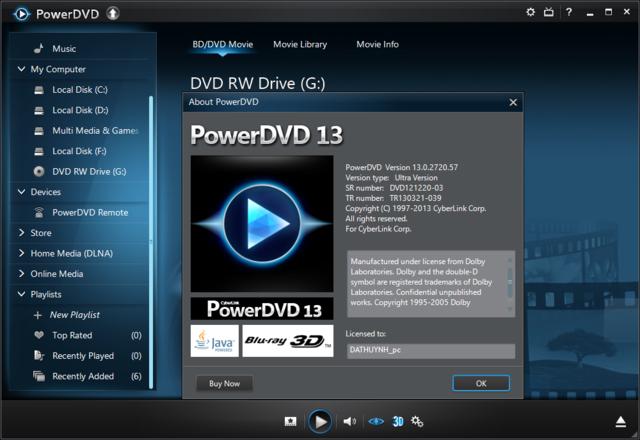Collapse the Playlists section

pos(21,294)
